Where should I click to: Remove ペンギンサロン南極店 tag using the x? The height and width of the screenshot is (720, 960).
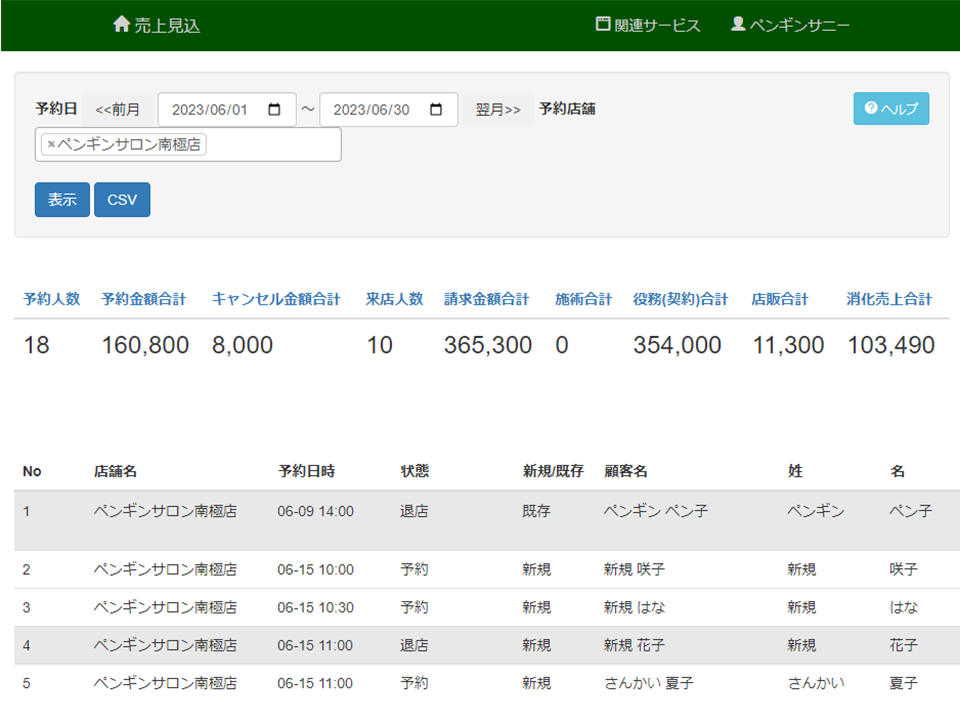(x=51, y=144)
